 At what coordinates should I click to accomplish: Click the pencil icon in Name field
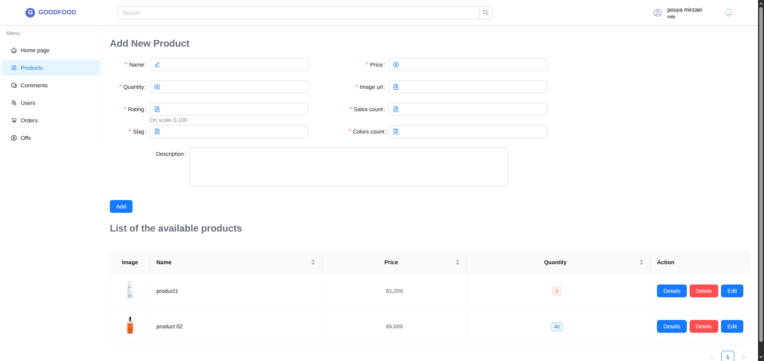(157, 64)
